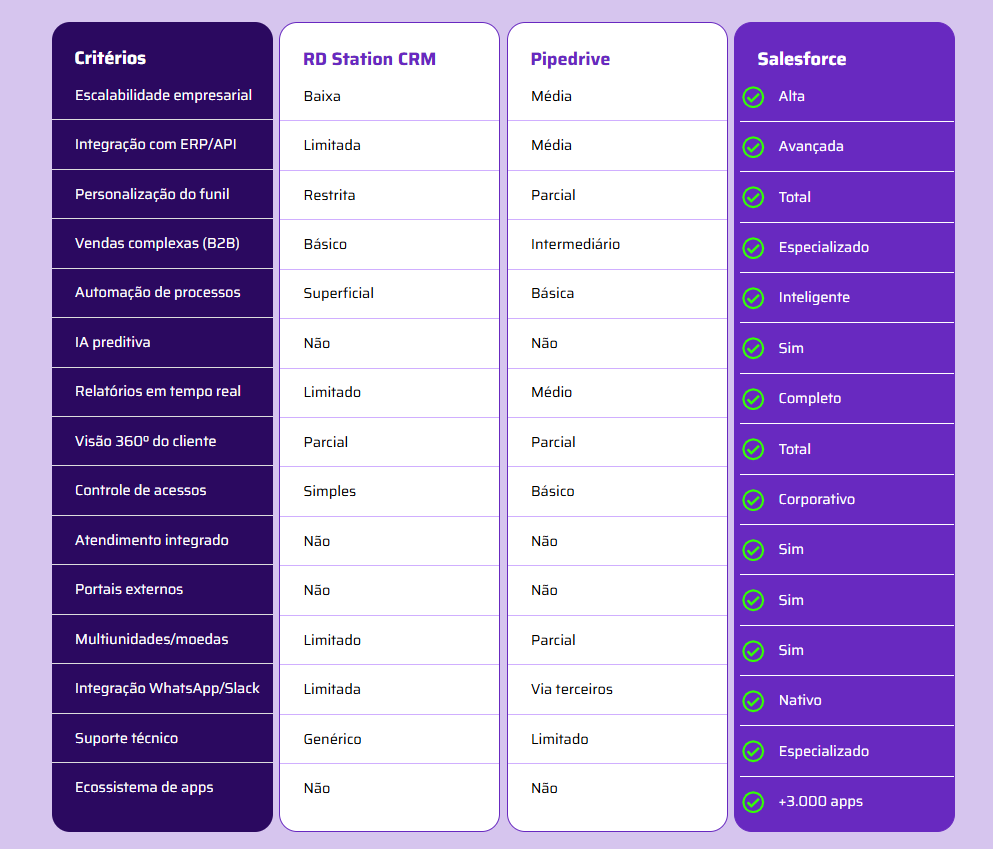Click the Suporte técnico criterion
This screenshot has width=993, height=849.
pyautogui.click(x=127, y=738)
